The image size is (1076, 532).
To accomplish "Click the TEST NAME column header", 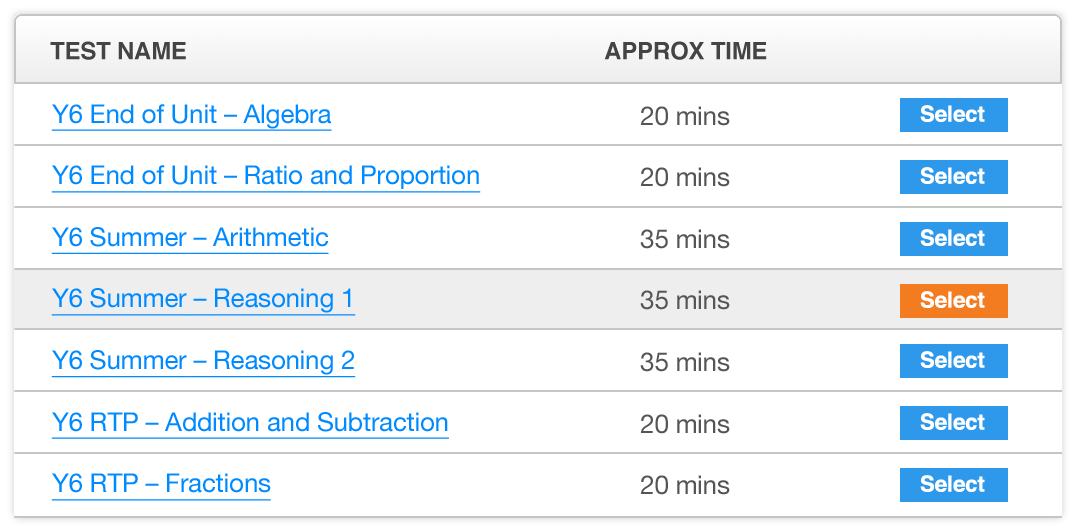I will pyautogui.click(x=118, y=52).
